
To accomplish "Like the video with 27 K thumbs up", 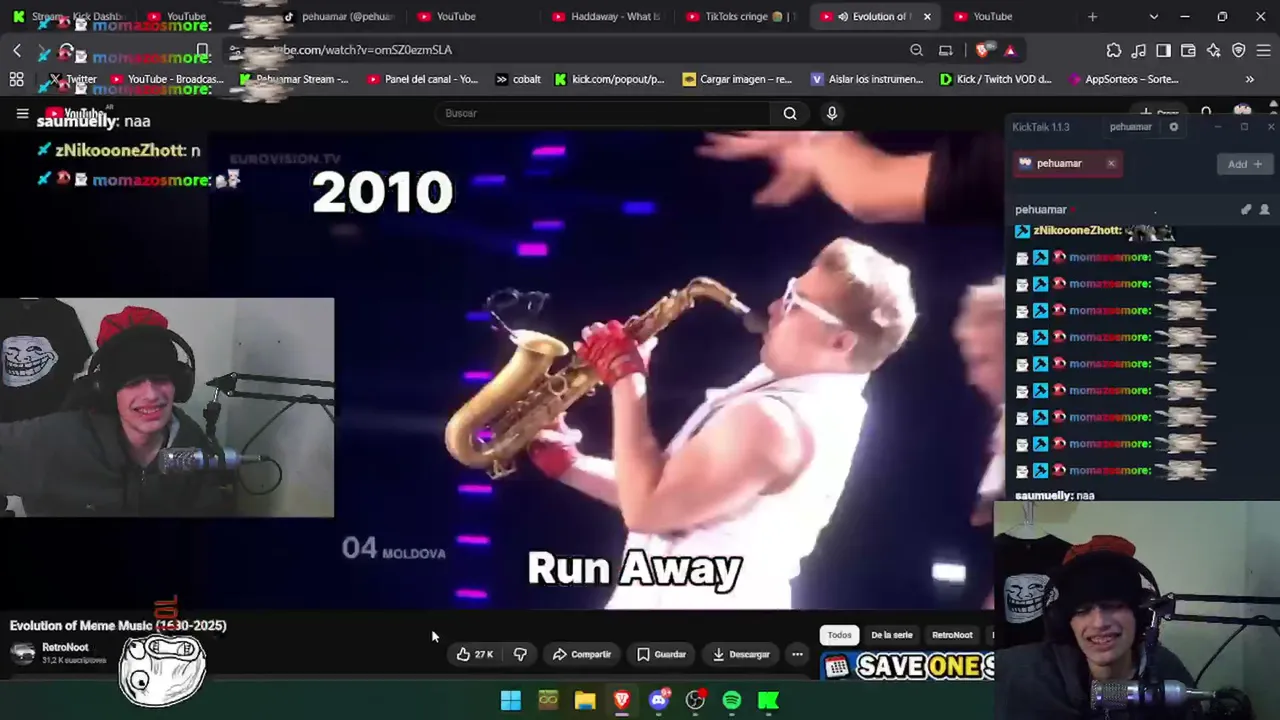I will pyautogui.click(x=475, y=654).
